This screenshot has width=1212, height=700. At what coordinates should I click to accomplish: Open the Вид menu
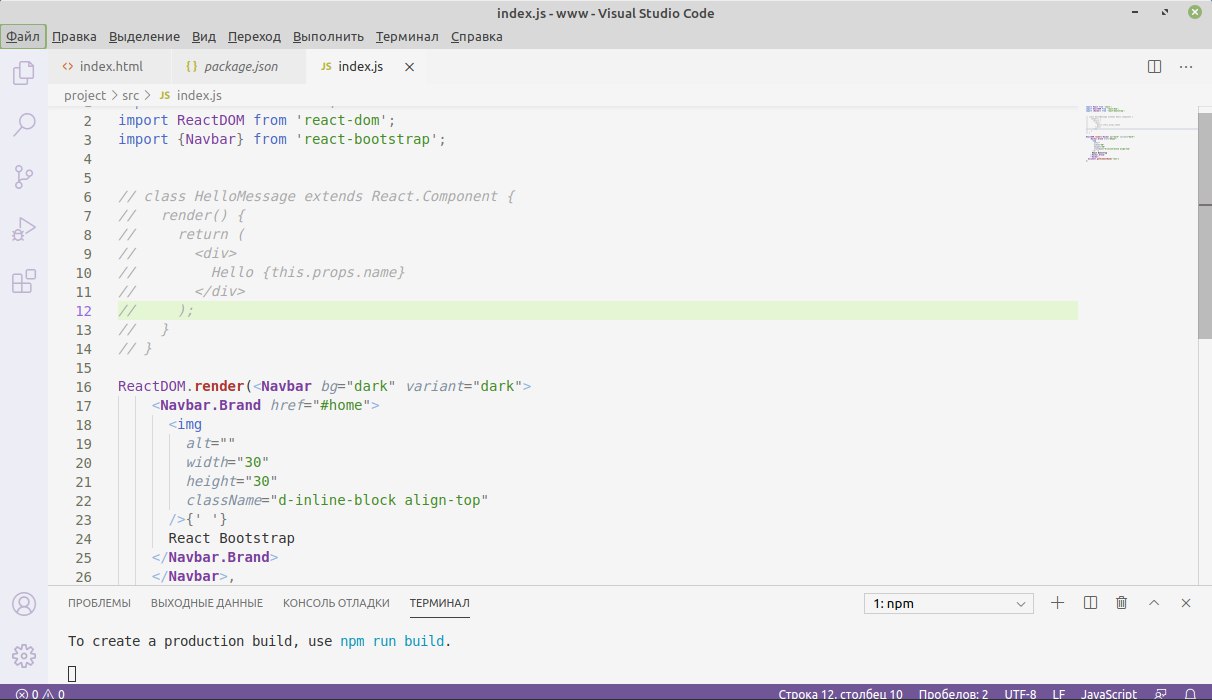[x=204, y=37]
